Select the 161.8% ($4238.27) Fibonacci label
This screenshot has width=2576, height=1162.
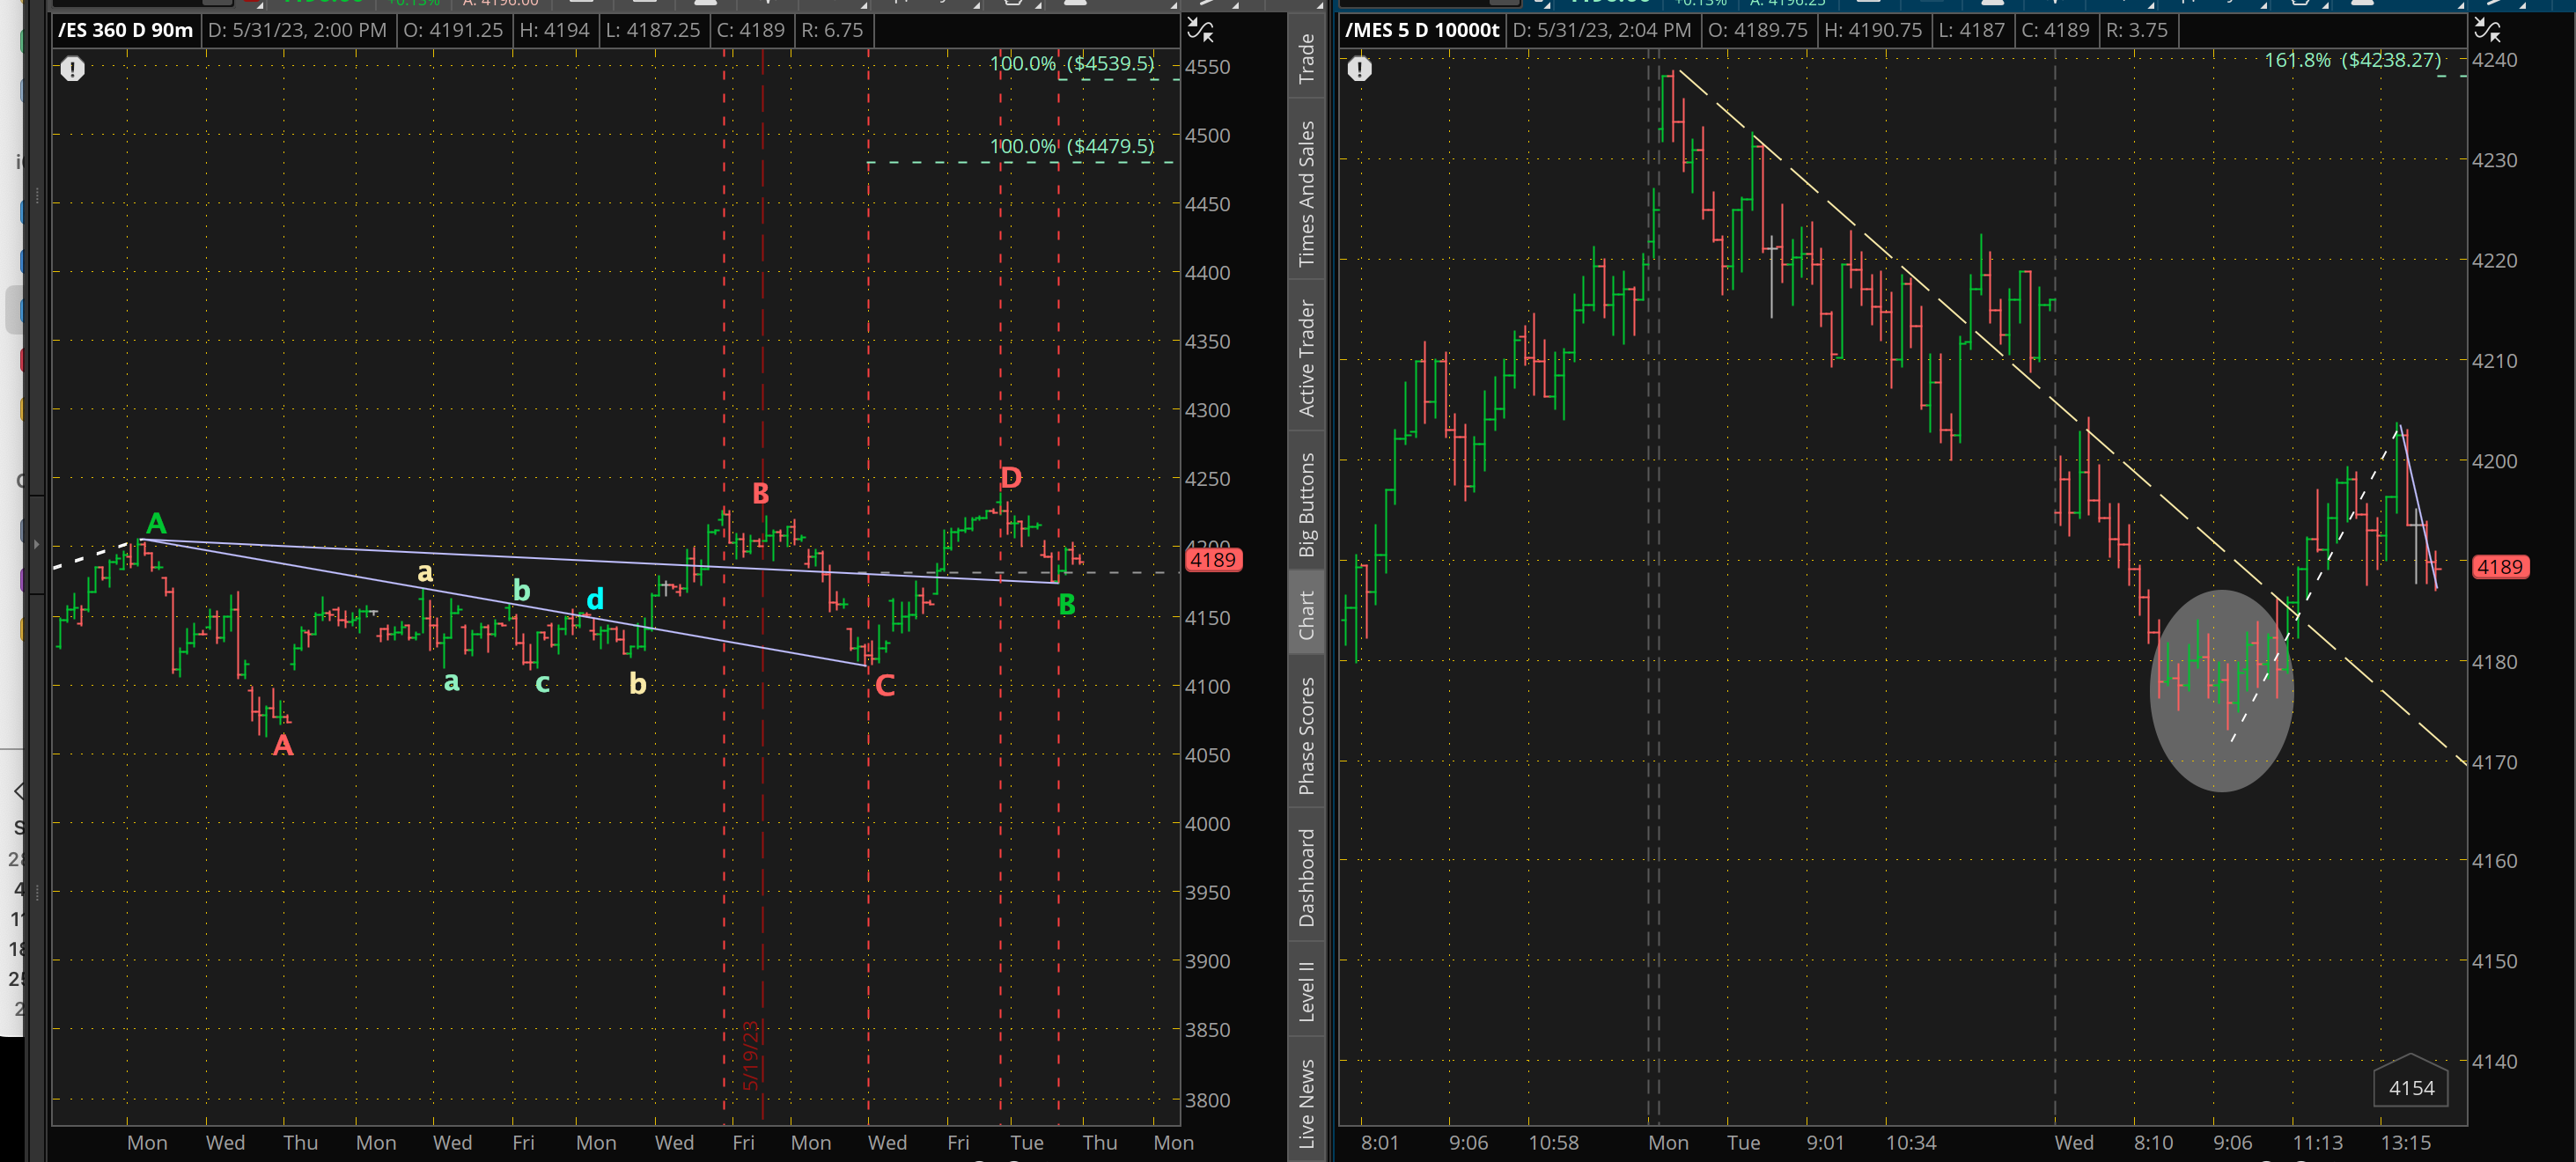[2352, 60]
